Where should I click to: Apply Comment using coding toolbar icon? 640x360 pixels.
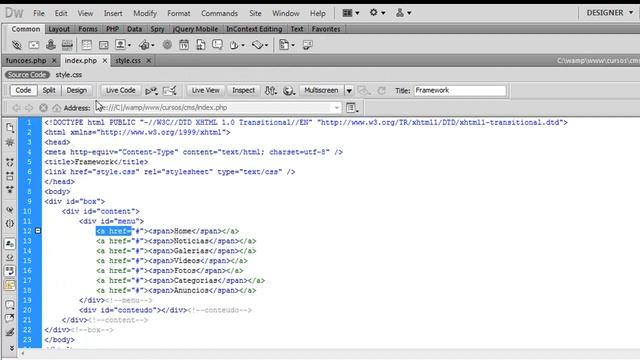(10, 305)
